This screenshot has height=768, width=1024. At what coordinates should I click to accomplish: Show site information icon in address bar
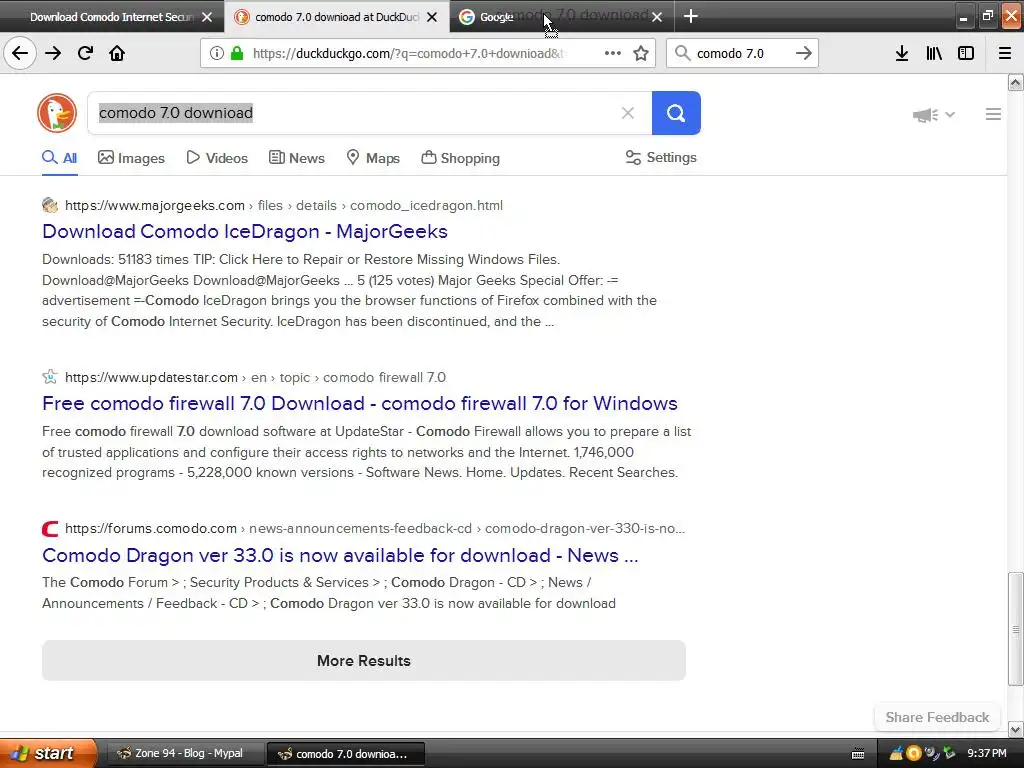coord(216,53)
